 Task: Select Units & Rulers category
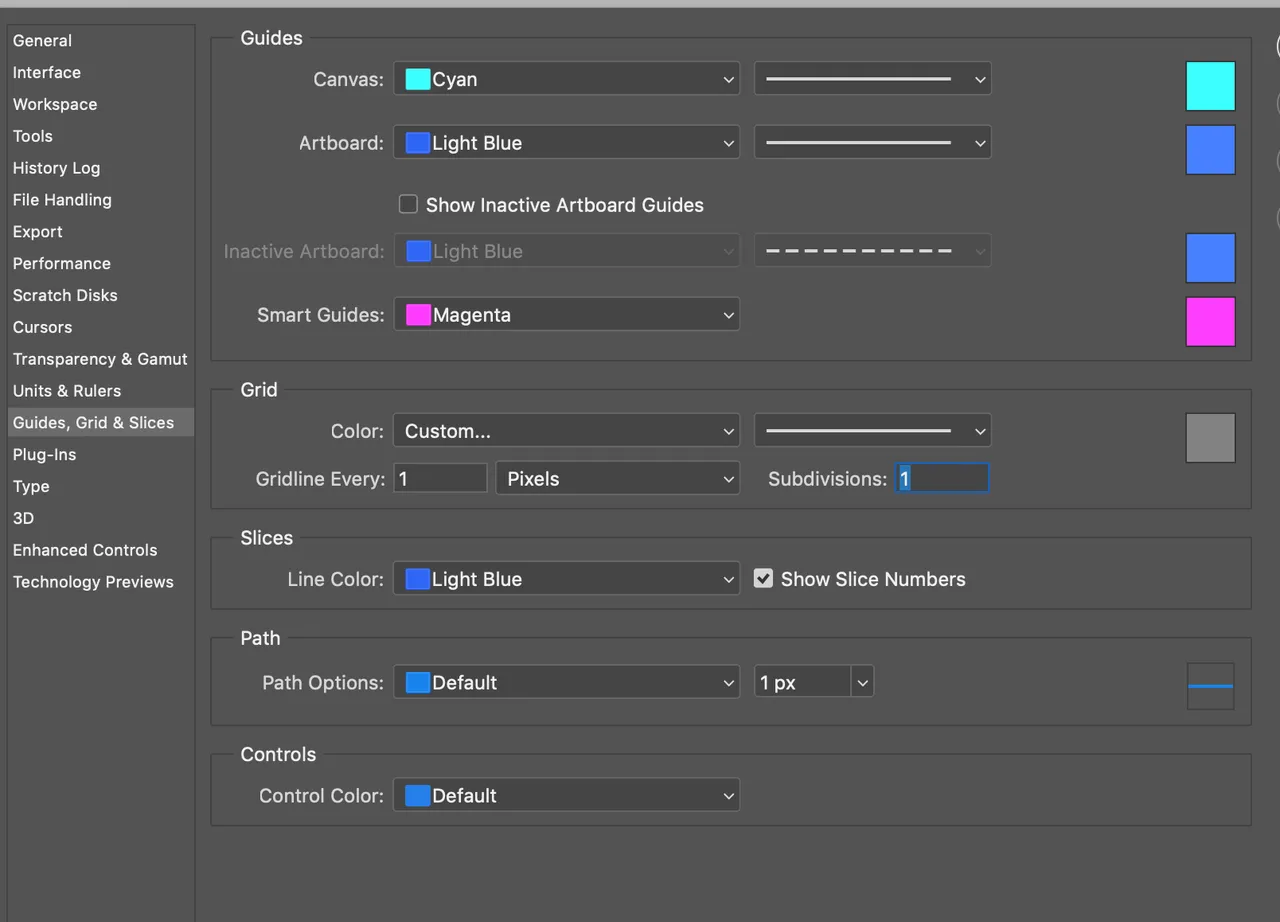click(66, 391)
